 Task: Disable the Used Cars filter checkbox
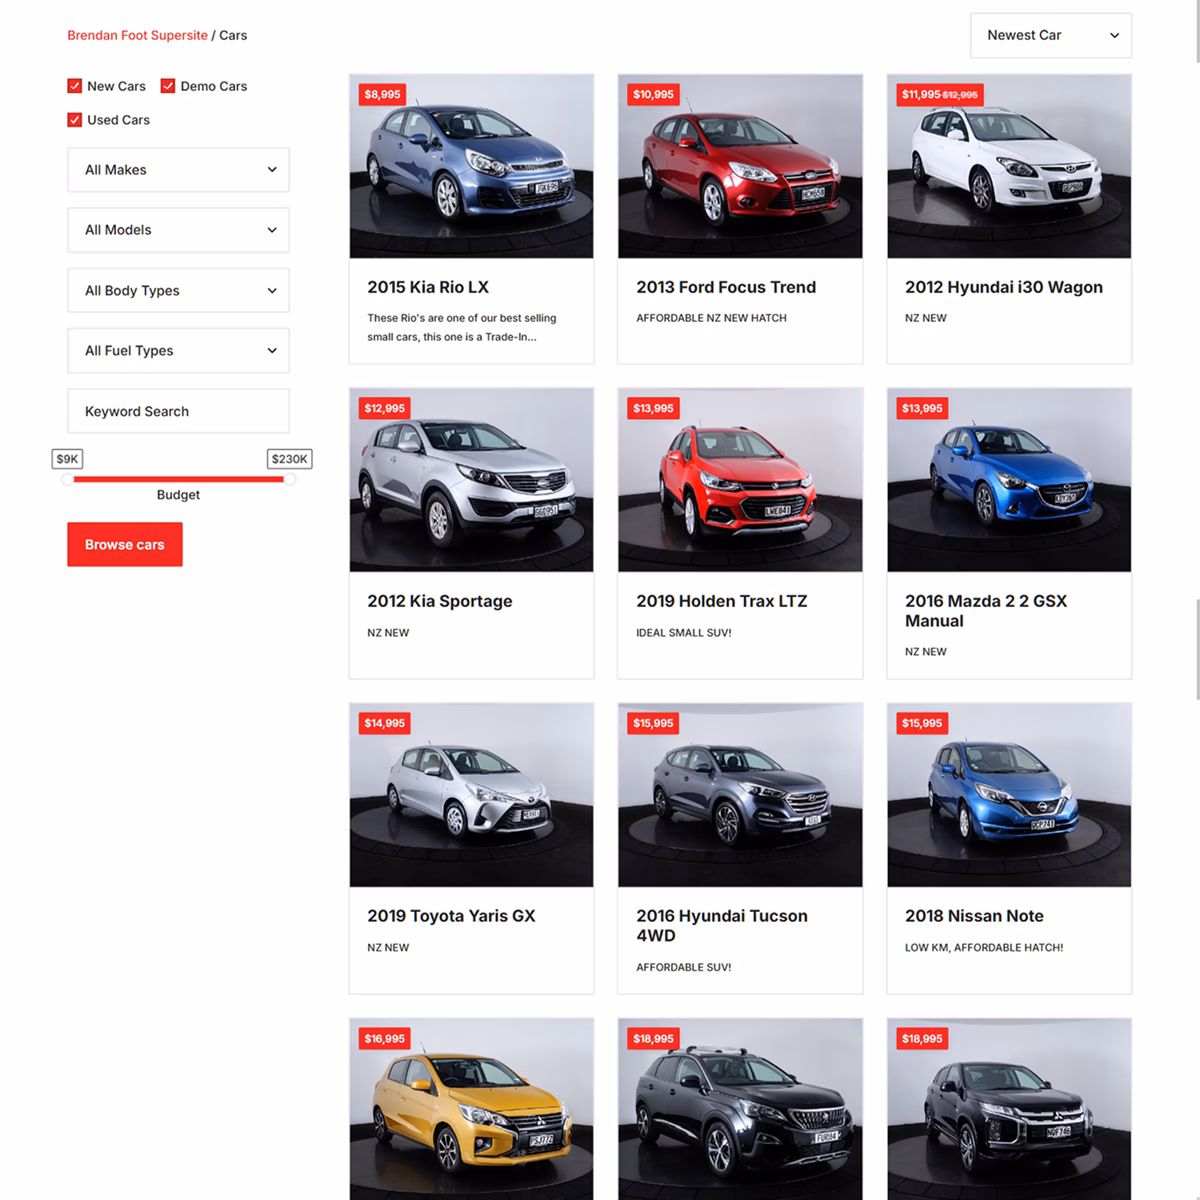(75, 120)
